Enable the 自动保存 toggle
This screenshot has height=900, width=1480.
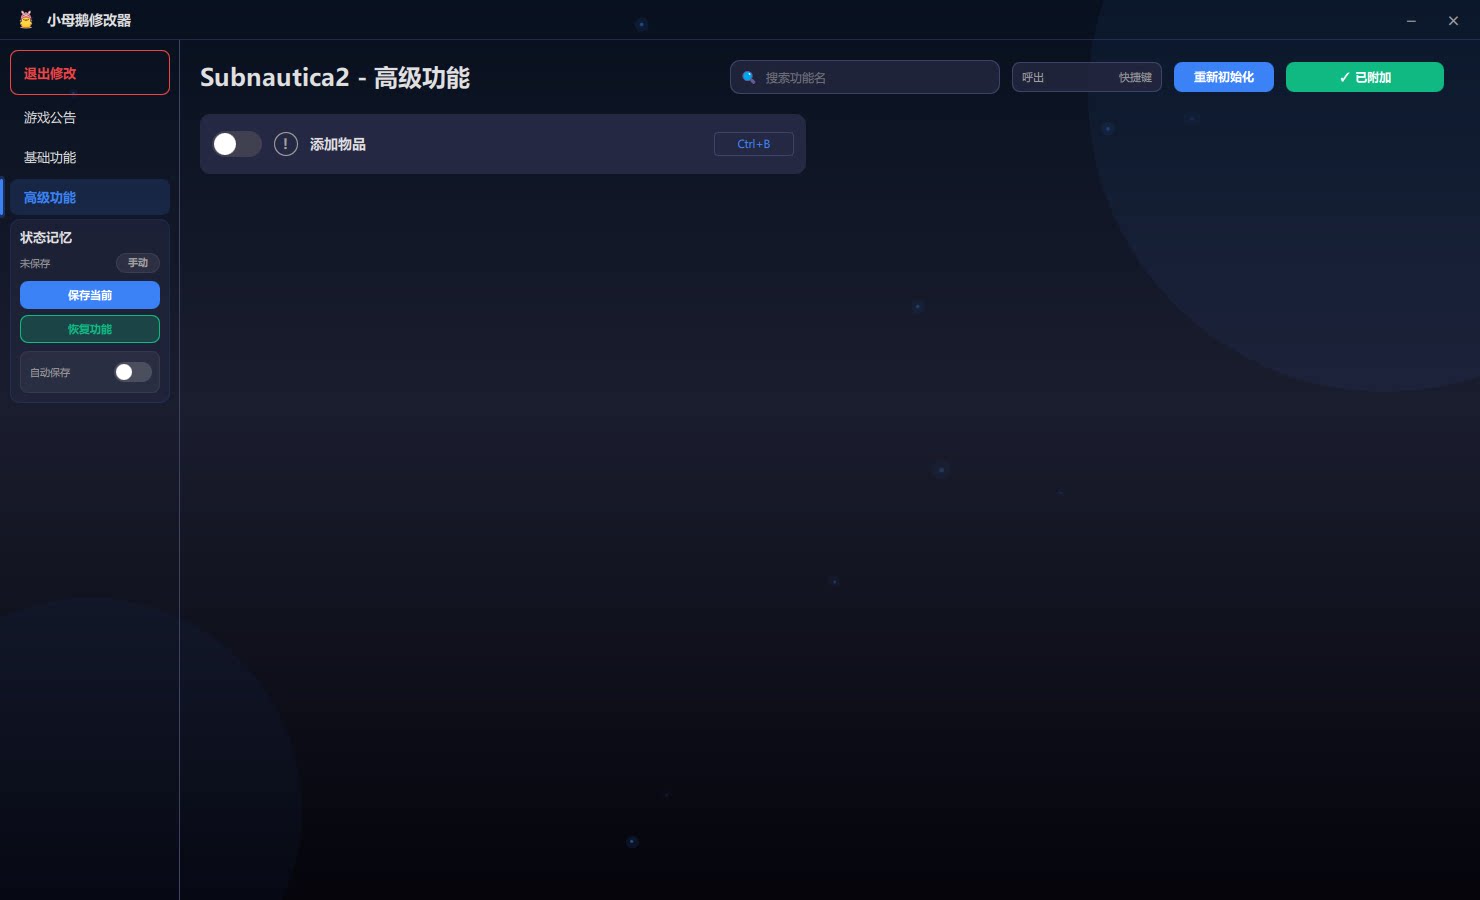[133, 372]
